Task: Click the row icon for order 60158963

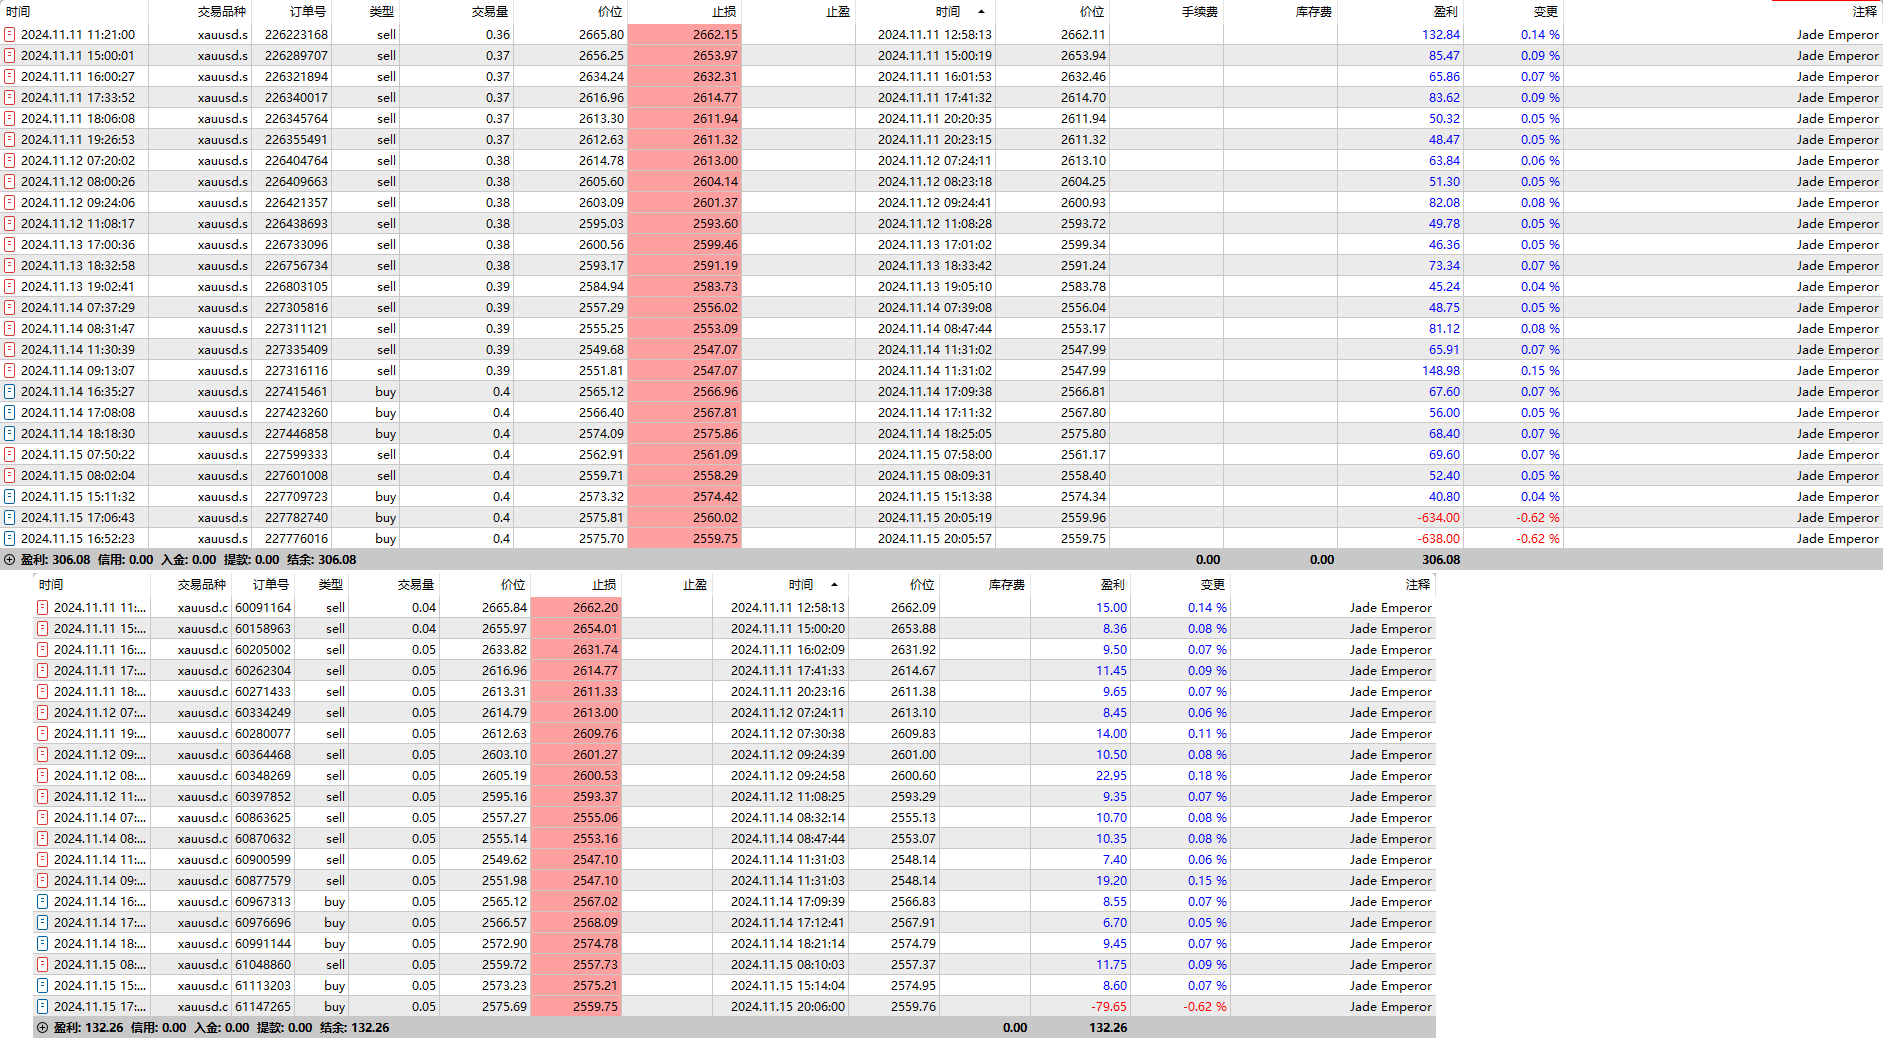Action: pos(43,628)
